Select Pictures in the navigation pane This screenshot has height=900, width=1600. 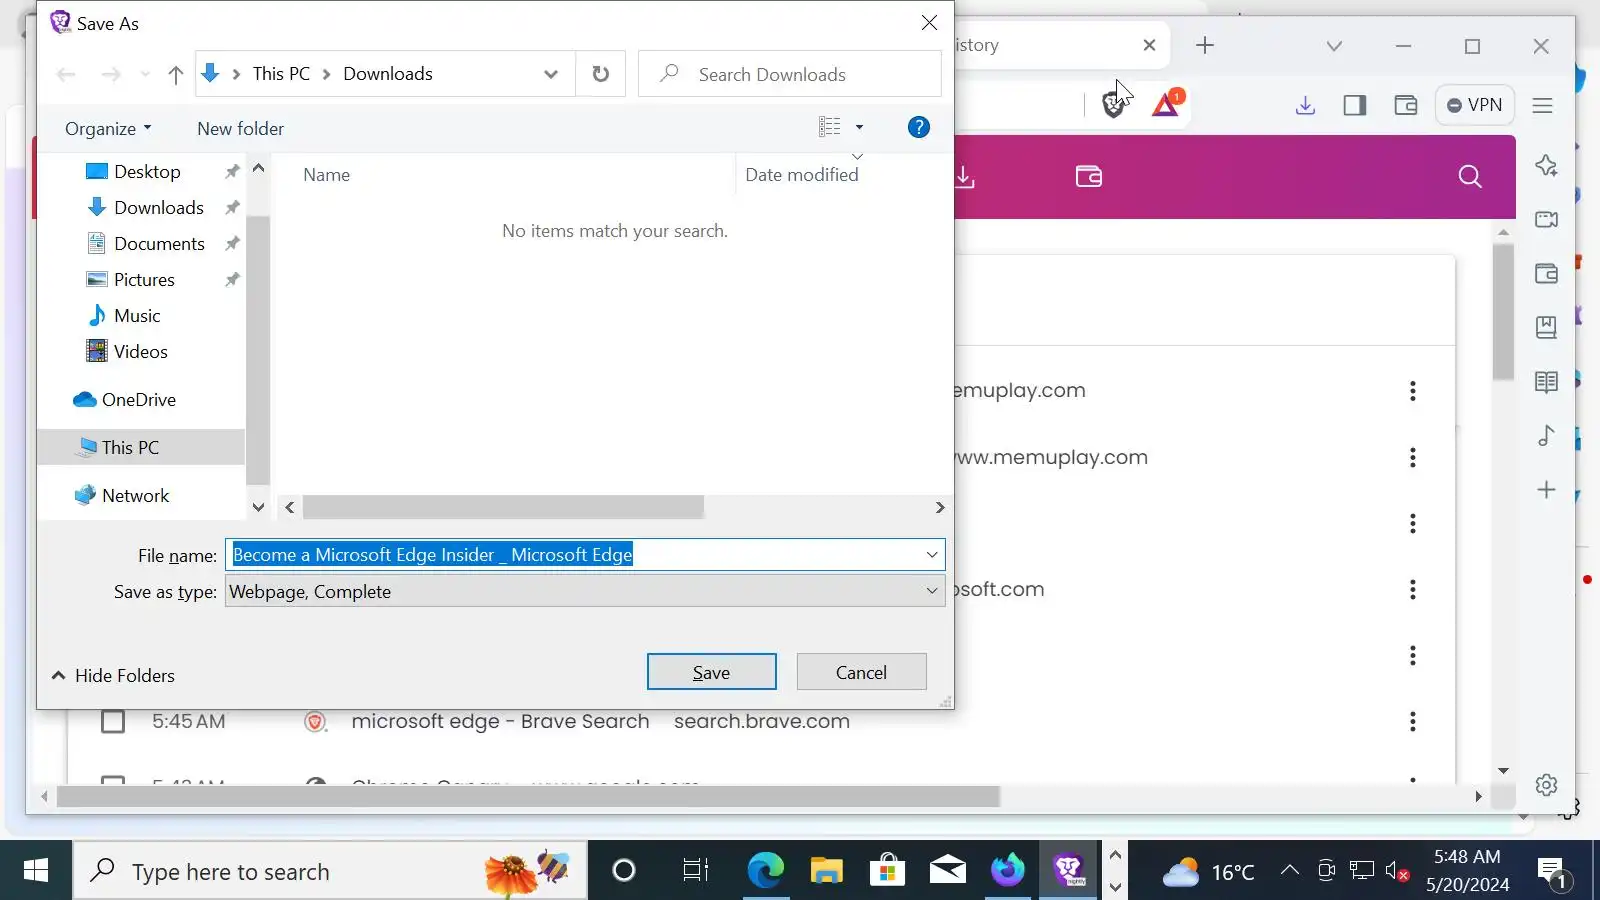144,279
